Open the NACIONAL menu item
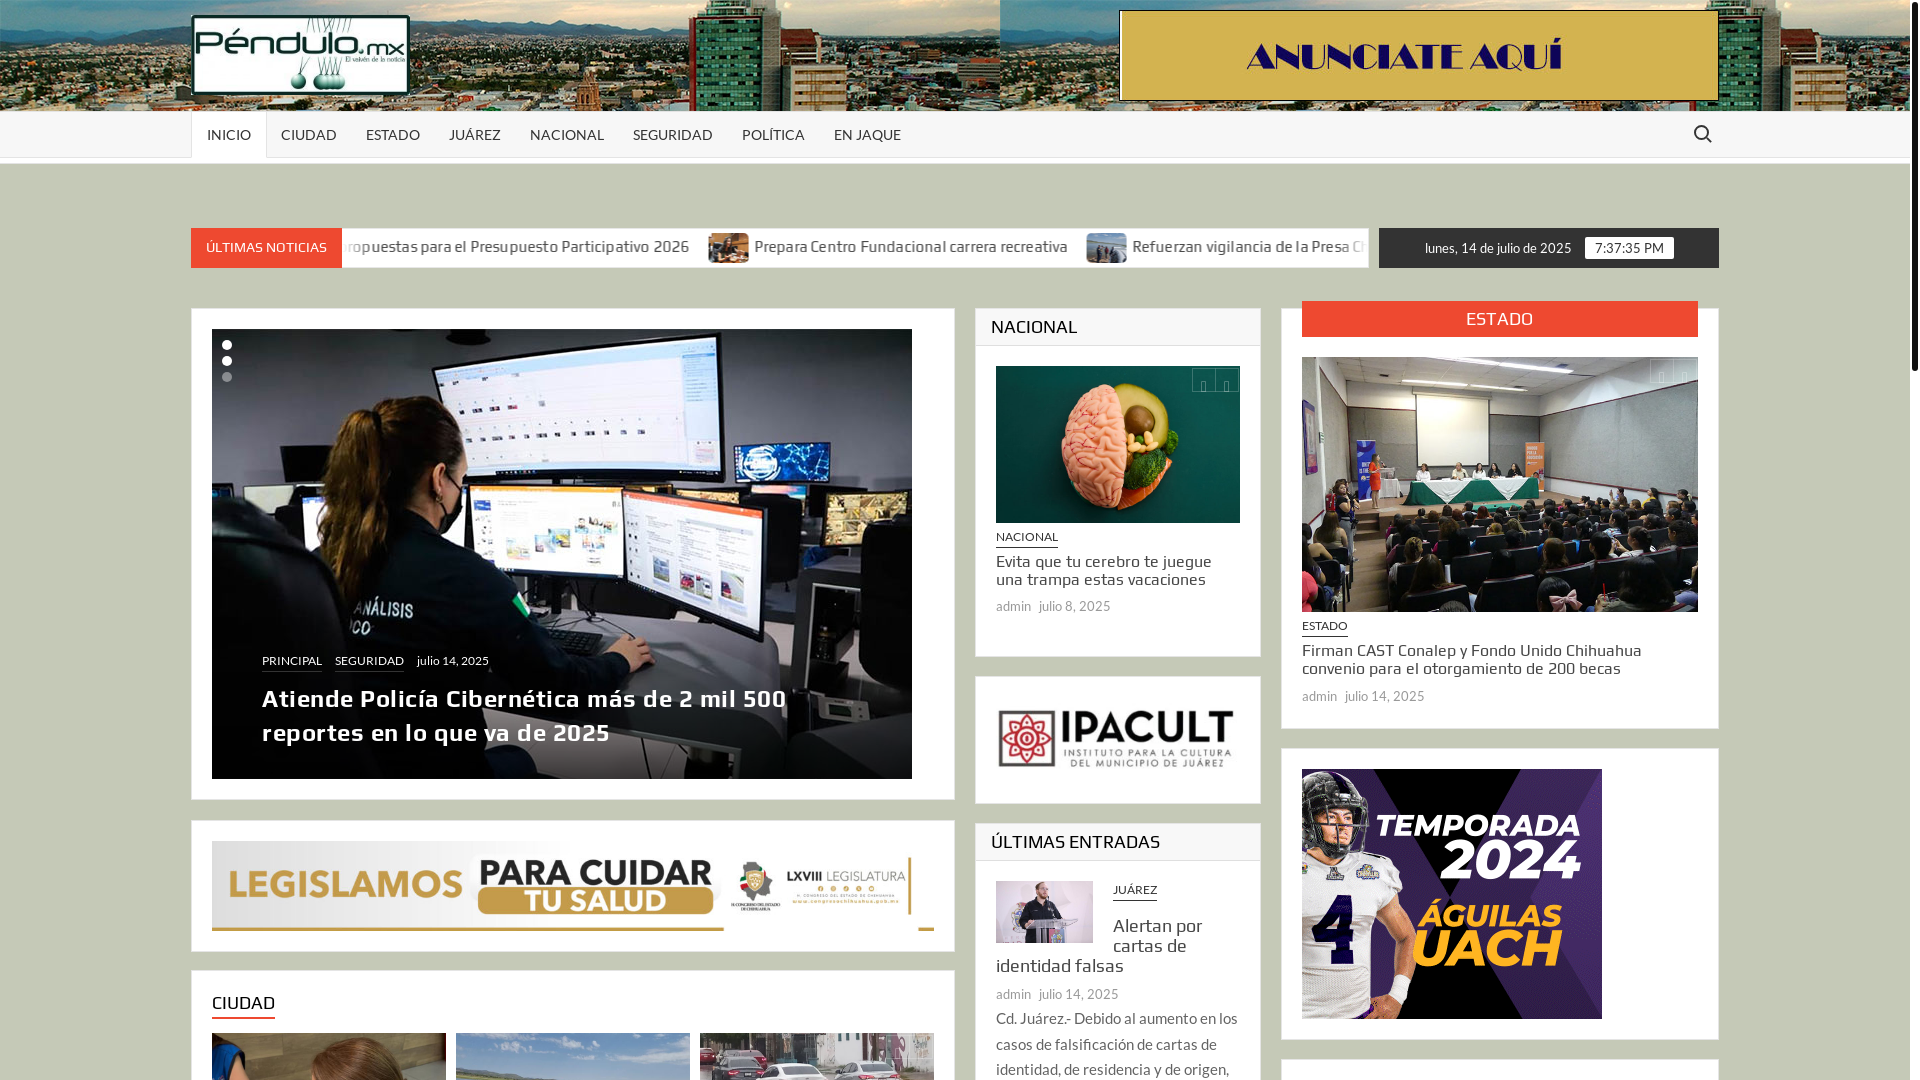1920x1080 pixels. pos(567,134)
